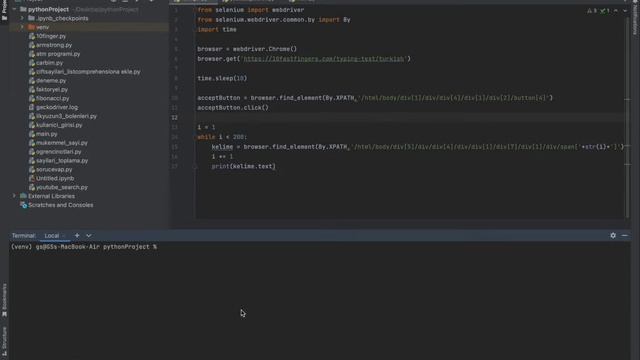Click editor vertical scrollbar

pyautogui.click(x=627, y=118)
